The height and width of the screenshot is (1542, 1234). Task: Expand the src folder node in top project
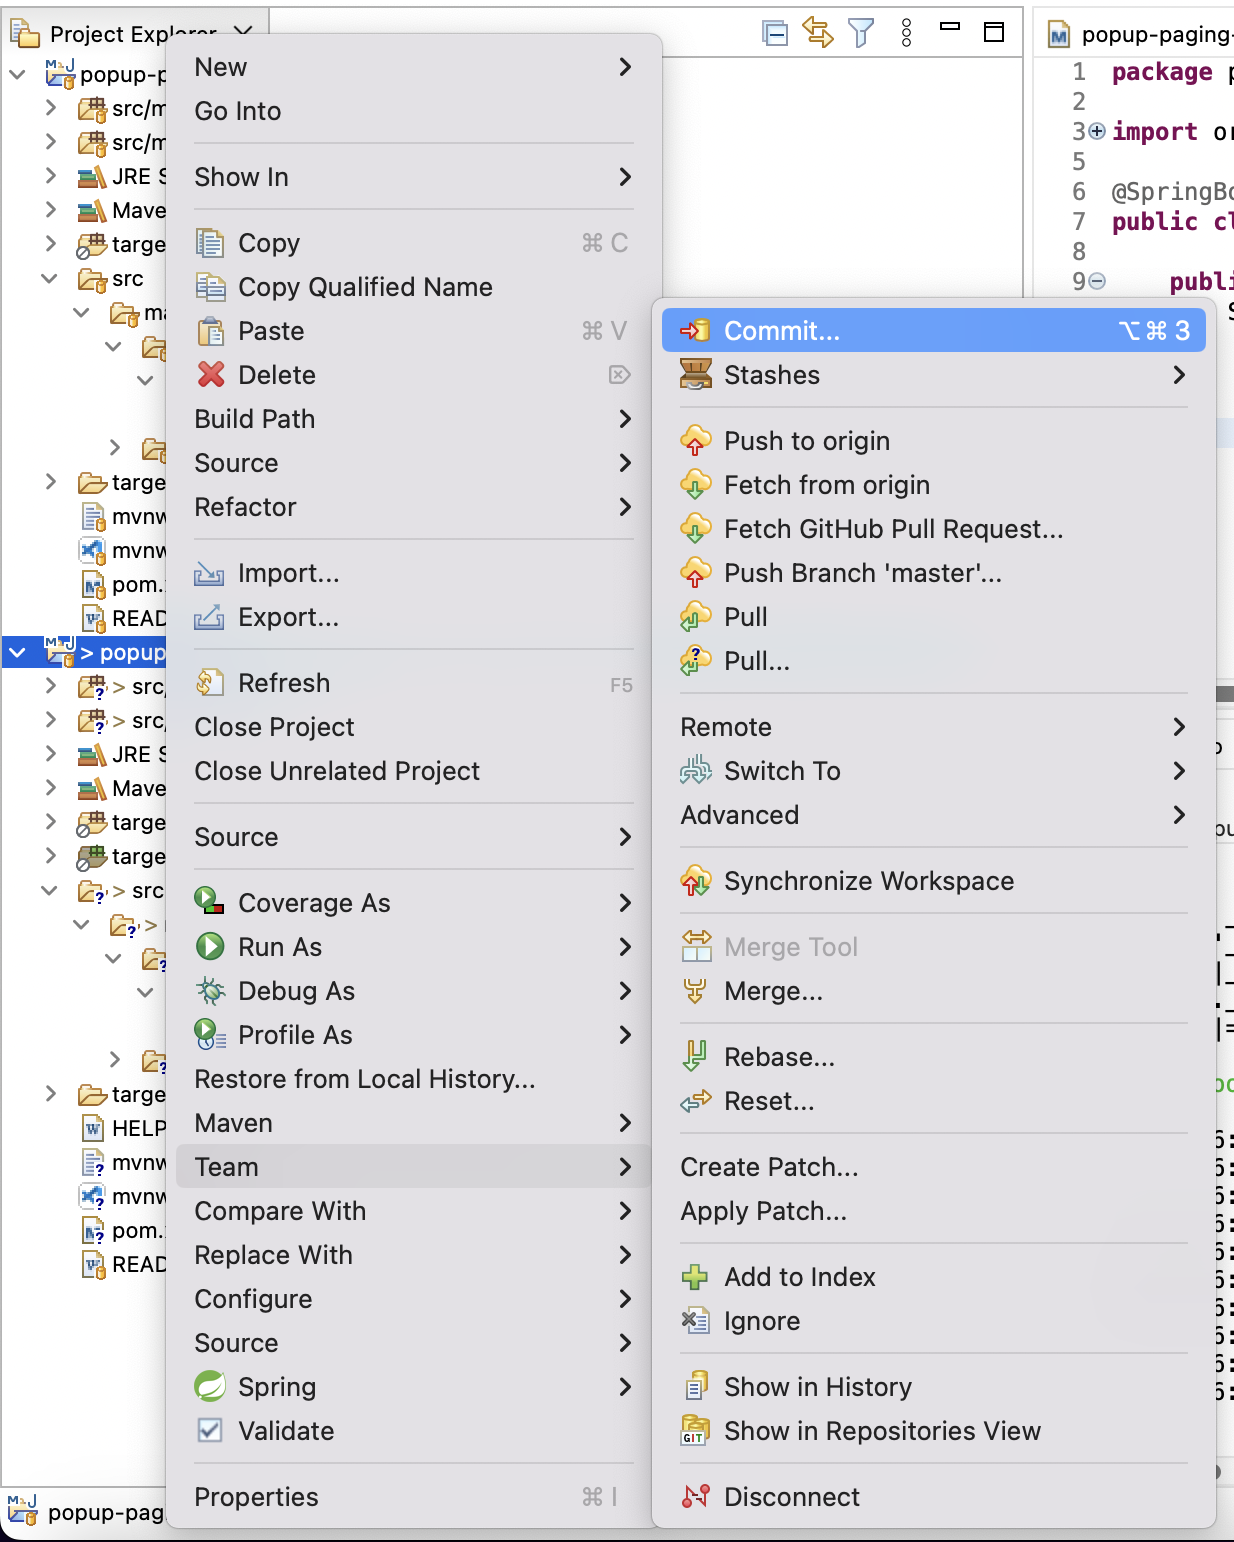tap(49, 279)
